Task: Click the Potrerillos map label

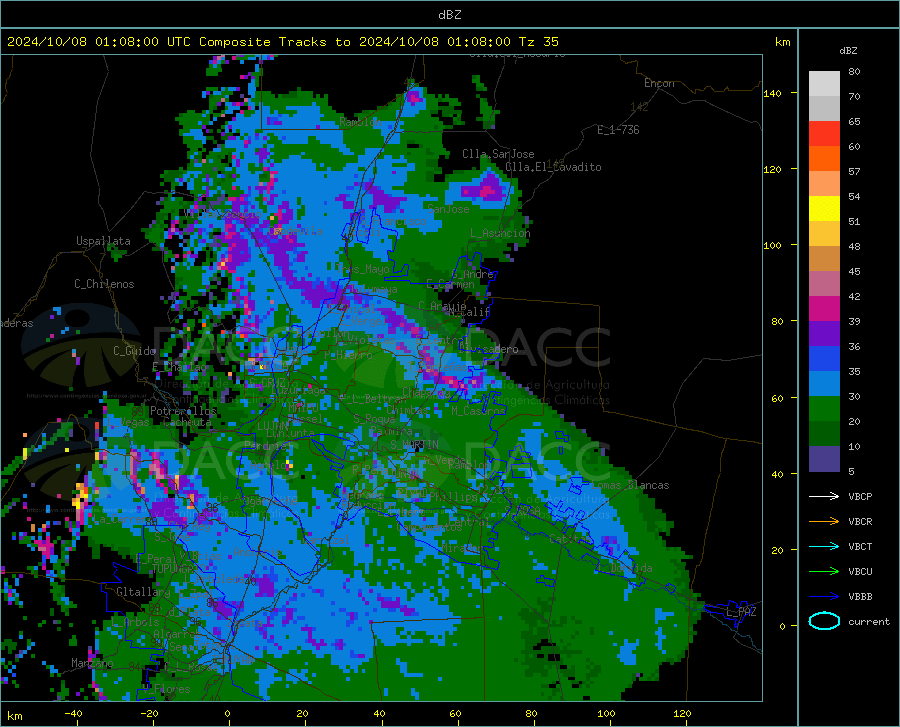Action: pyautogui.click(x=183, y=411)
